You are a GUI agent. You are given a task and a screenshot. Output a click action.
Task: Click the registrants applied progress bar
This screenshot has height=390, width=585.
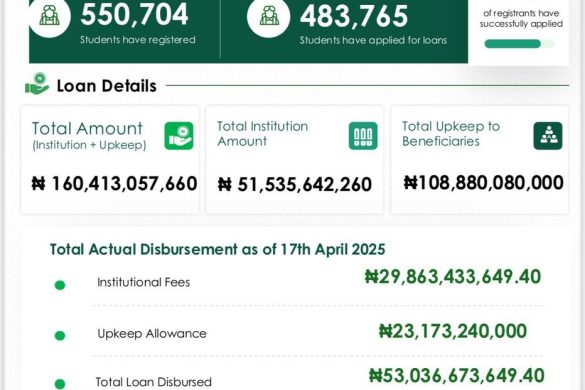tap(519, 44)
